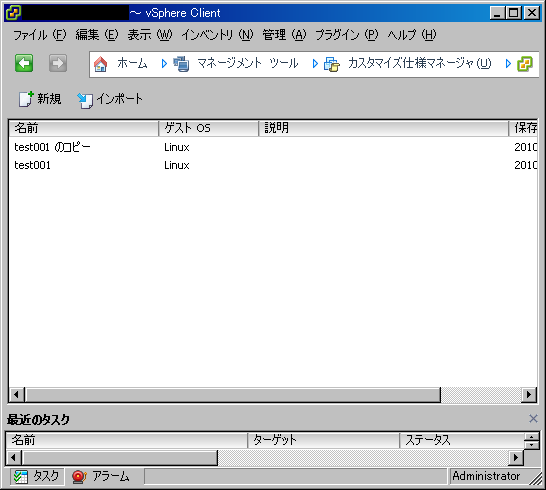
Task: Click the vSphere Client title bar logo
Action: pos(13,13)
